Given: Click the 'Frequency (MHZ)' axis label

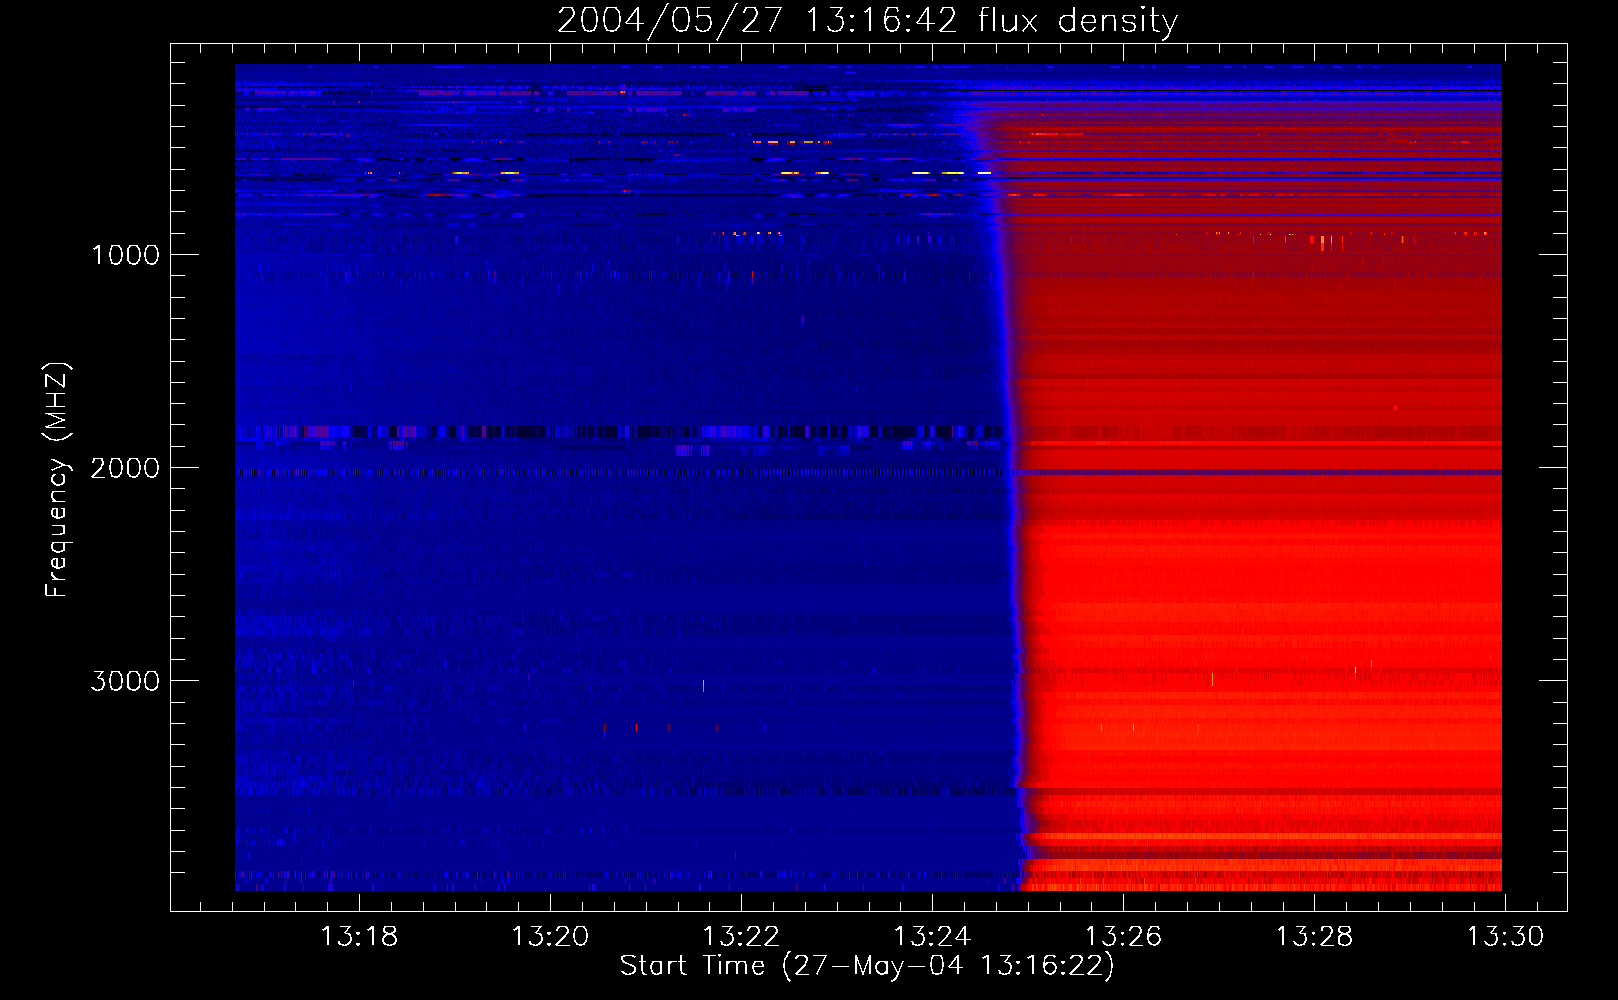Looking at the screenshot, I should pos(57,480).
